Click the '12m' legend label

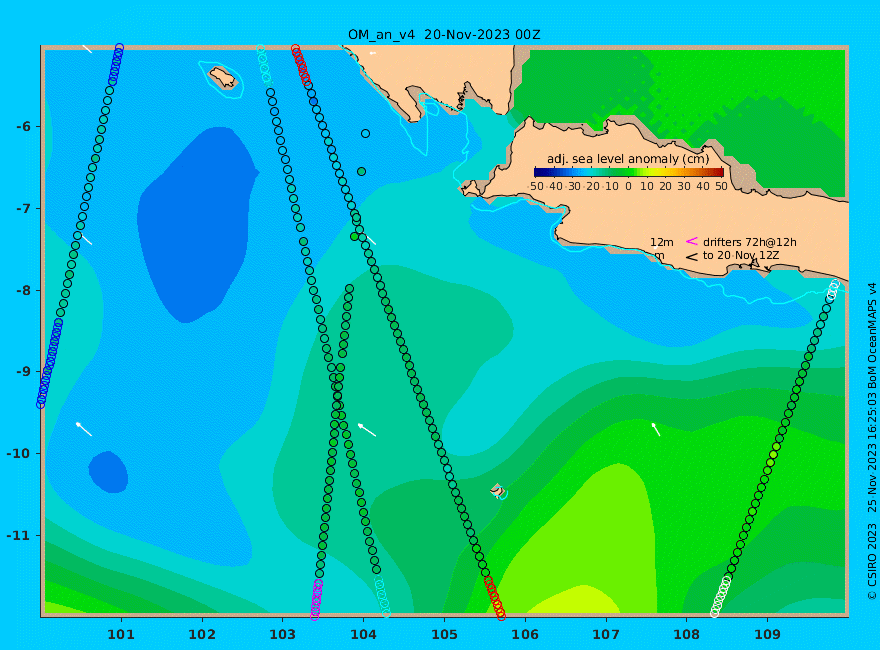[x=662, y=242]
